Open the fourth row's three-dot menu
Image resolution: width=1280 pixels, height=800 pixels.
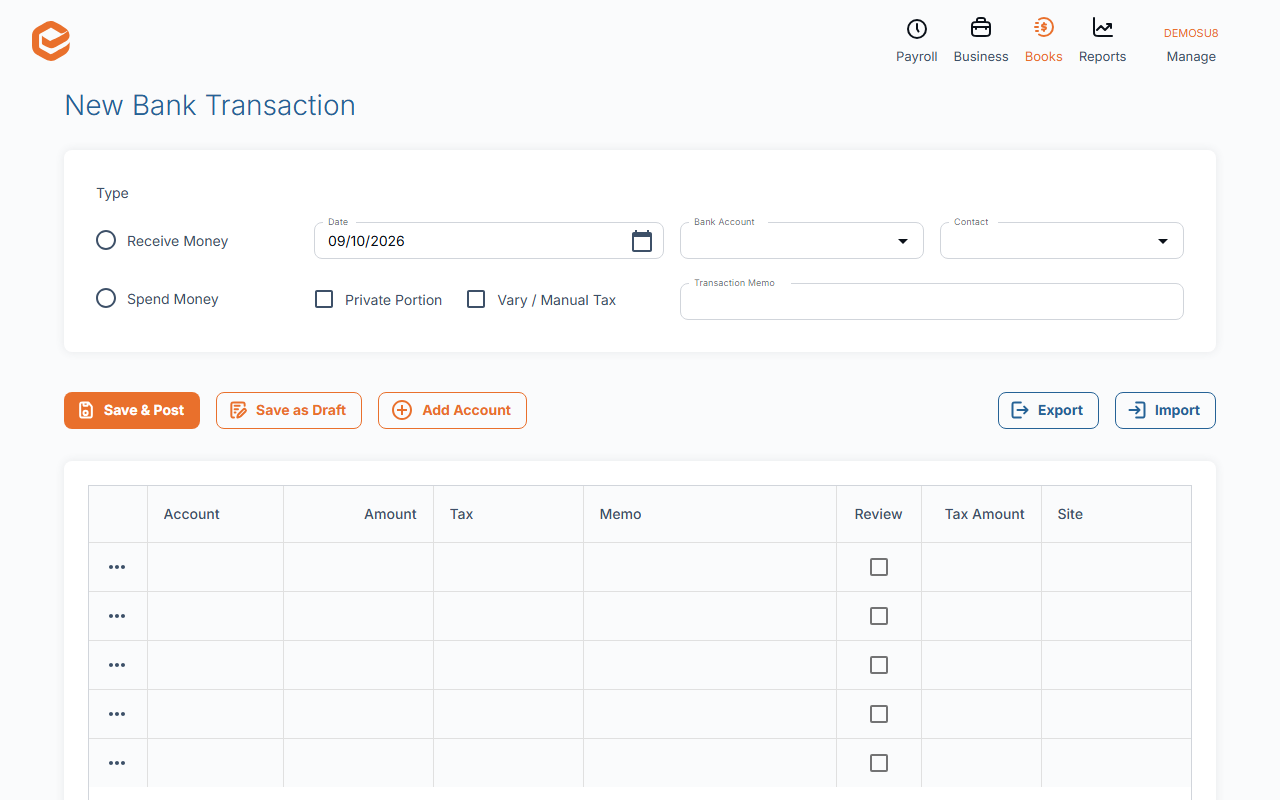pyautogui.click(x=117, y=714)
